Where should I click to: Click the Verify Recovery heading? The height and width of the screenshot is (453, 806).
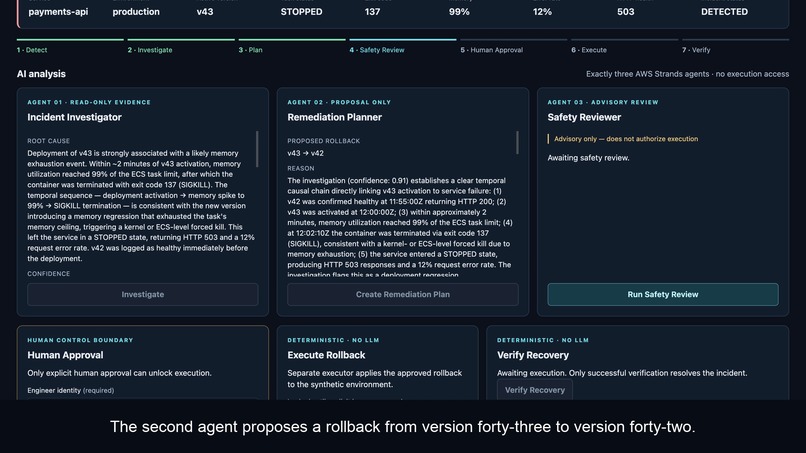[x=533, y=355]
